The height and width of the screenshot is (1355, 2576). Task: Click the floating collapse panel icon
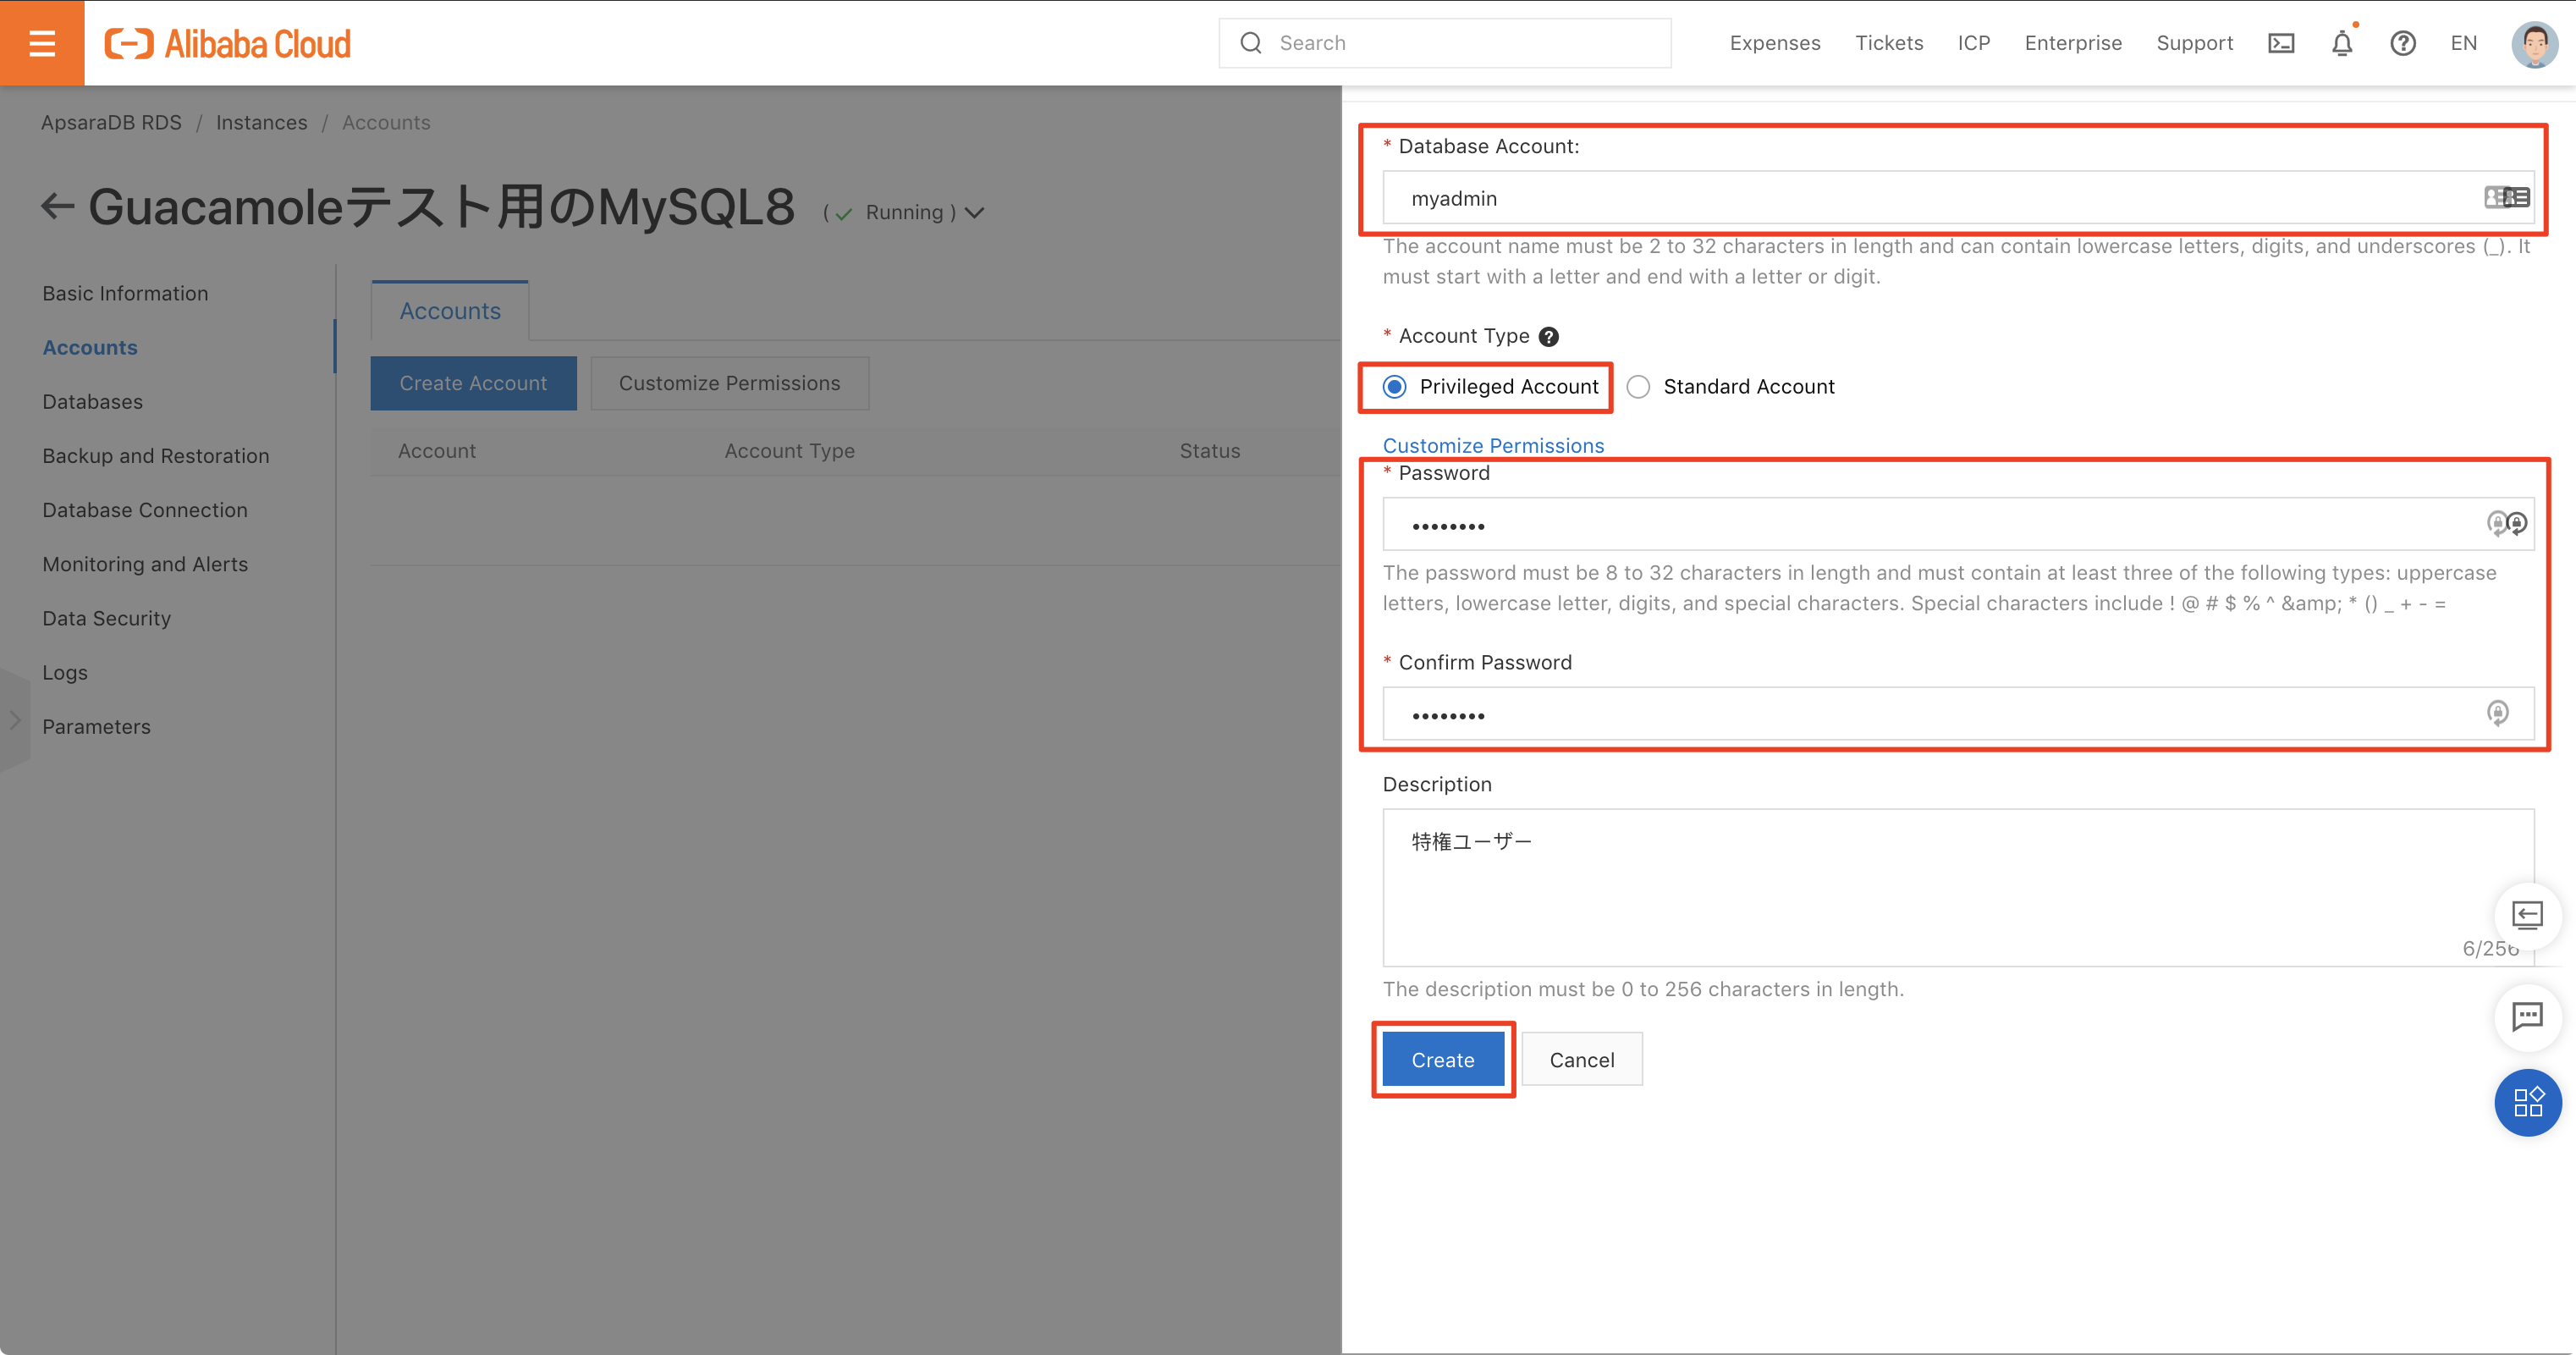2528,915
